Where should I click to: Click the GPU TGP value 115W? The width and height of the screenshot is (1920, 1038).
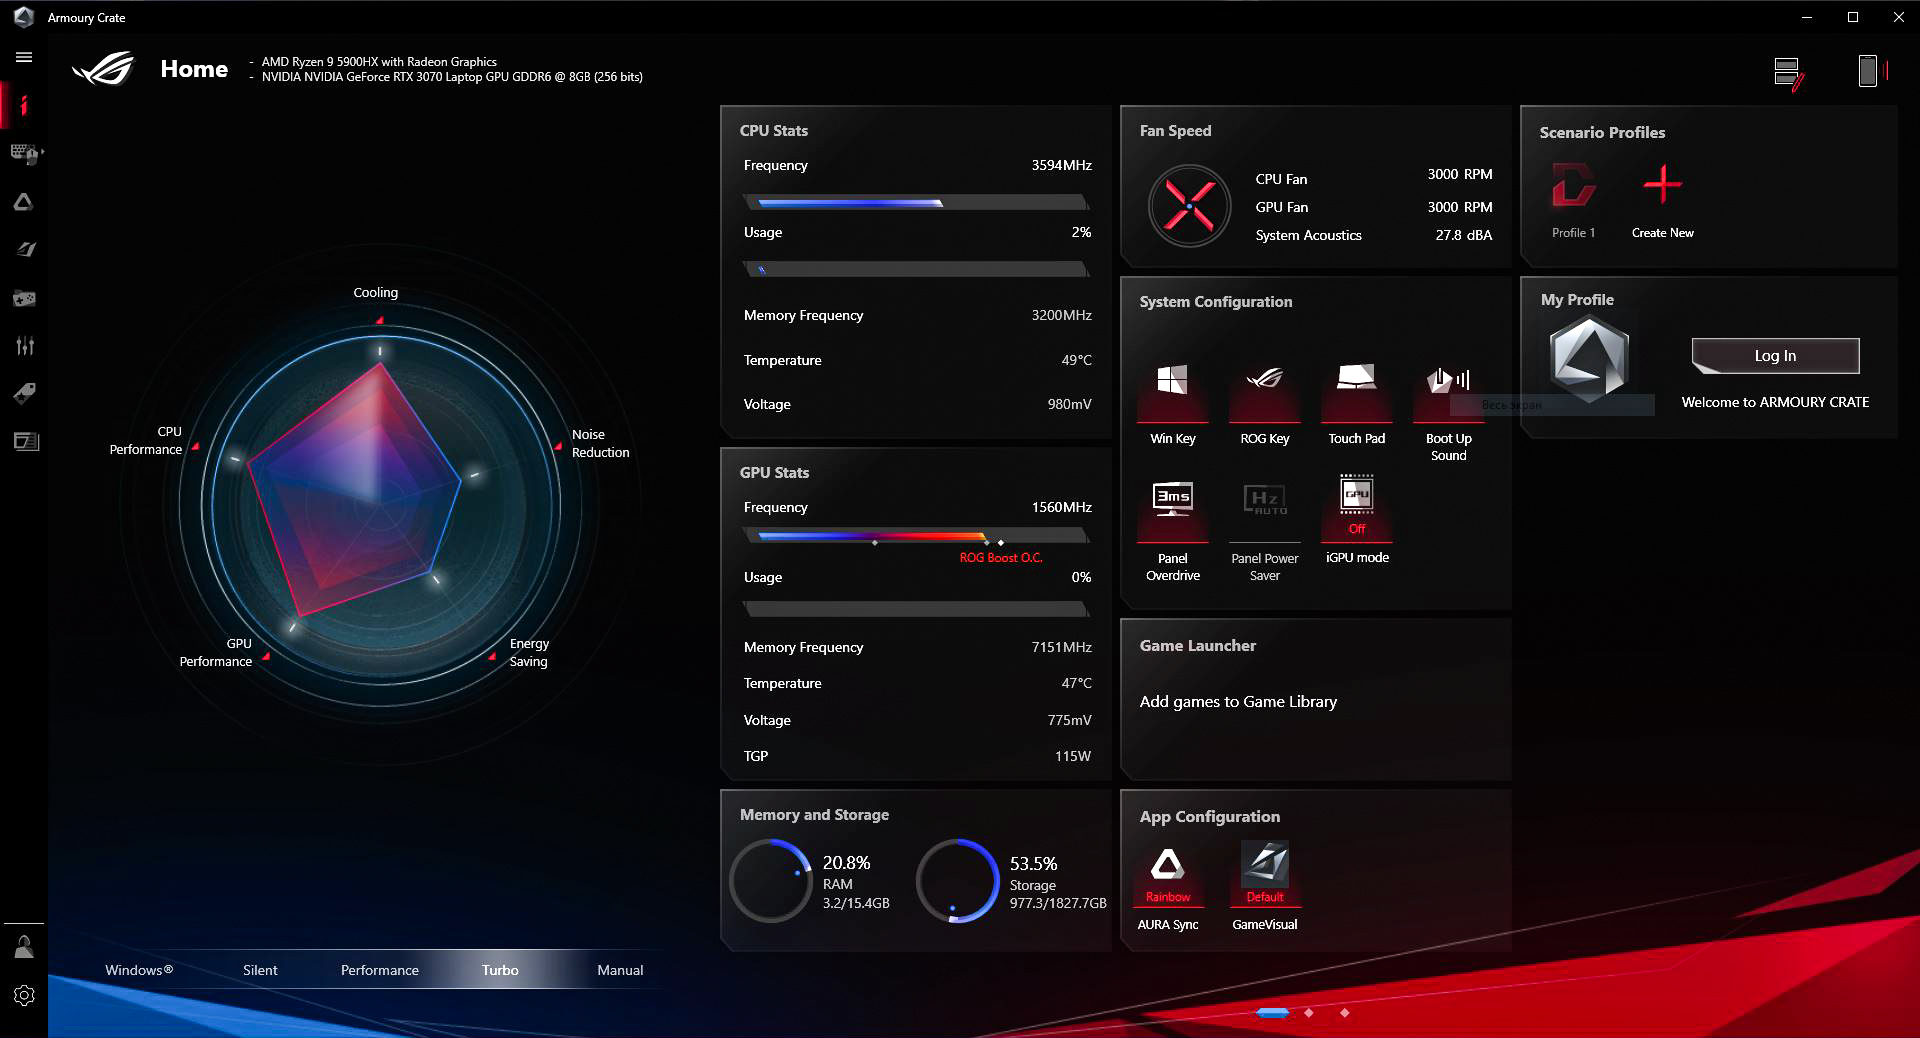(1073, 756)
